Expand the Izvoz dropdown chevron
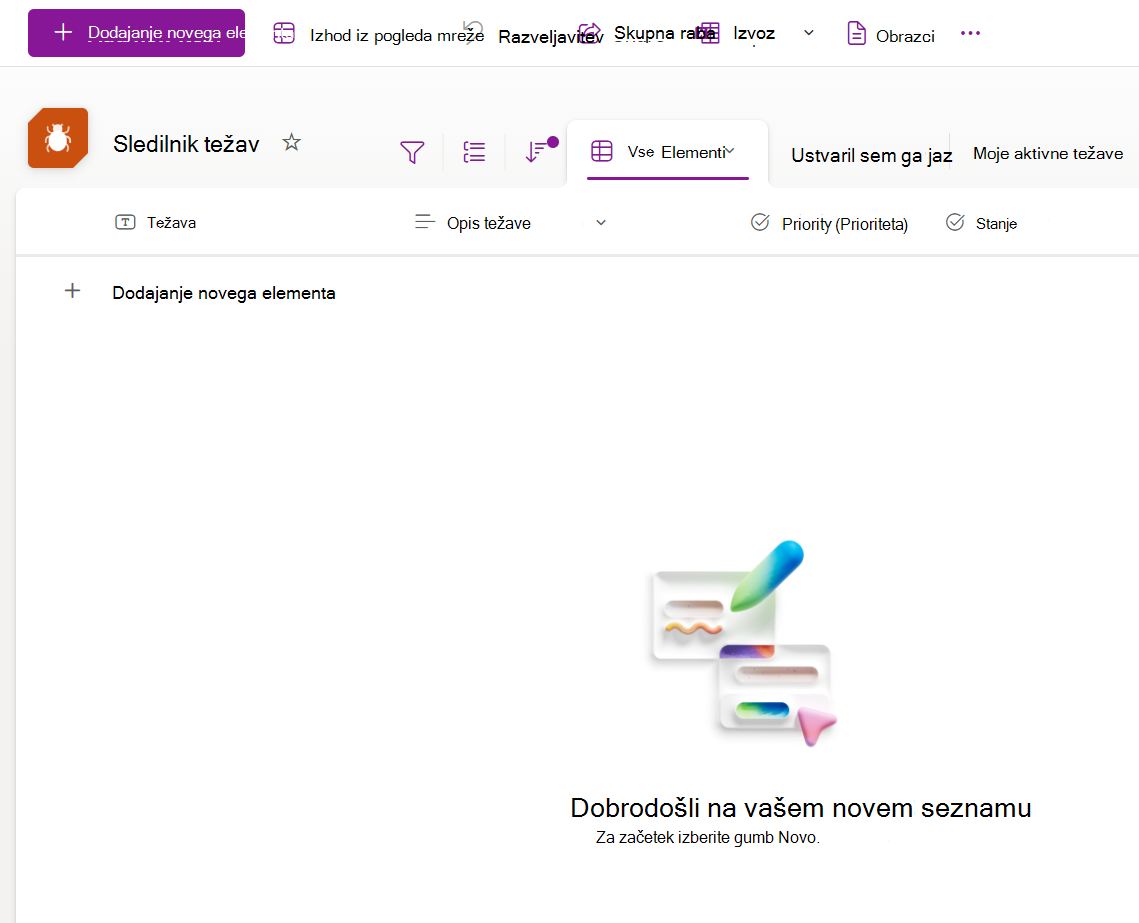The image size is (1139, 923). click(808, 33)
